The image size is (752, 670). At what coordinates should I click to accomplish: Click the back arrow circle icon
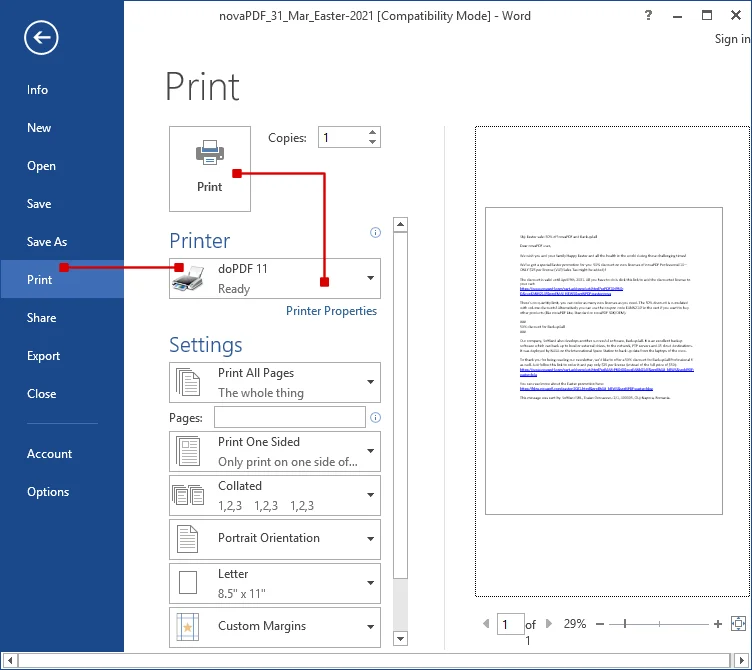pyautogui.click(x=41, y=37)
